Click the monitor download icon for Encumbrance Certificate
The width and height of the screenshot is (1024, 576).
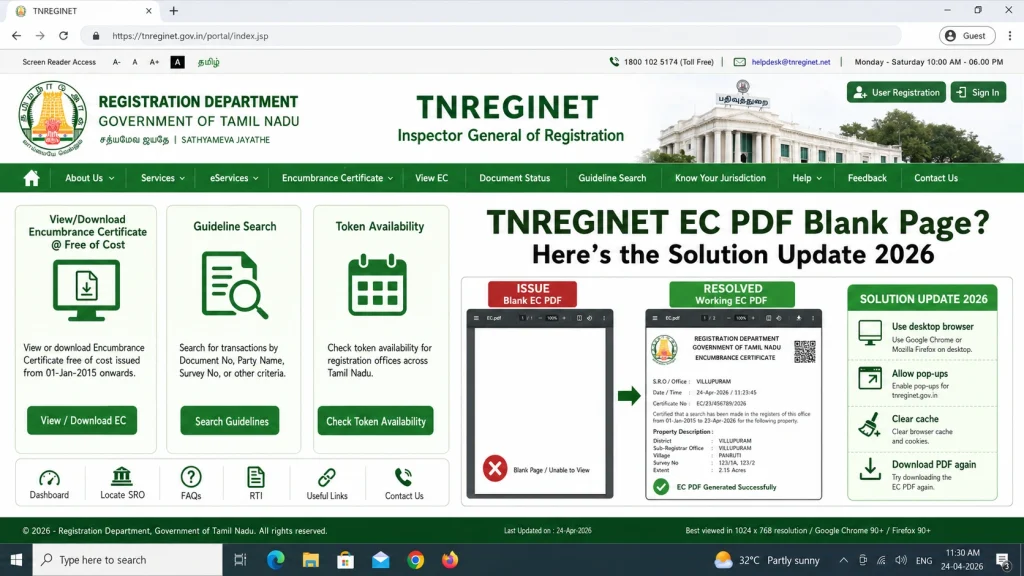point(86,290)
